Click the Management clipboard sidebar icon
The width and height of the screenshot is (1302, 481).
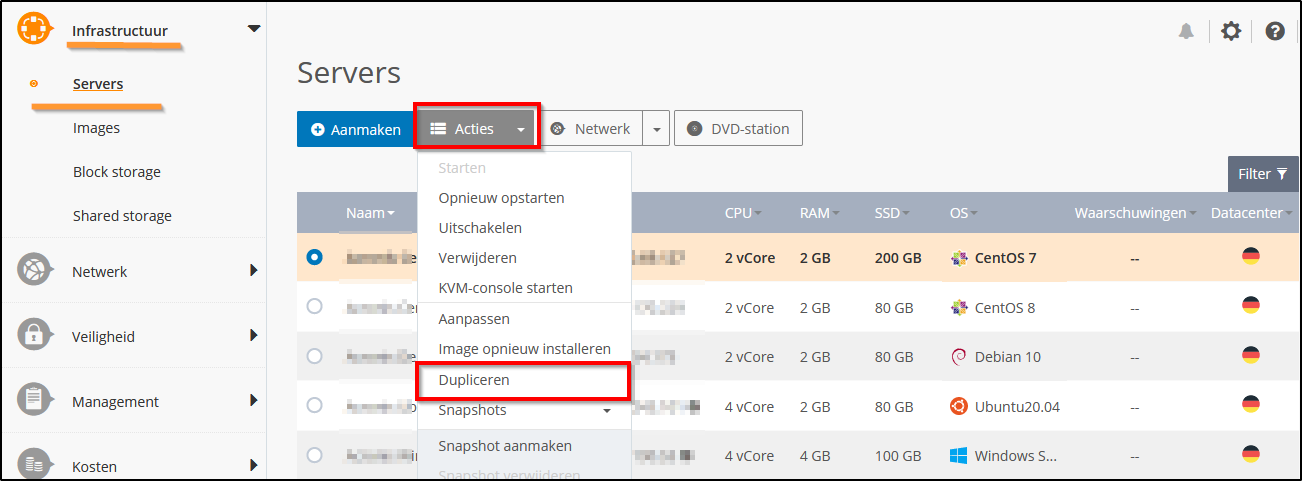tap(34, 401)
